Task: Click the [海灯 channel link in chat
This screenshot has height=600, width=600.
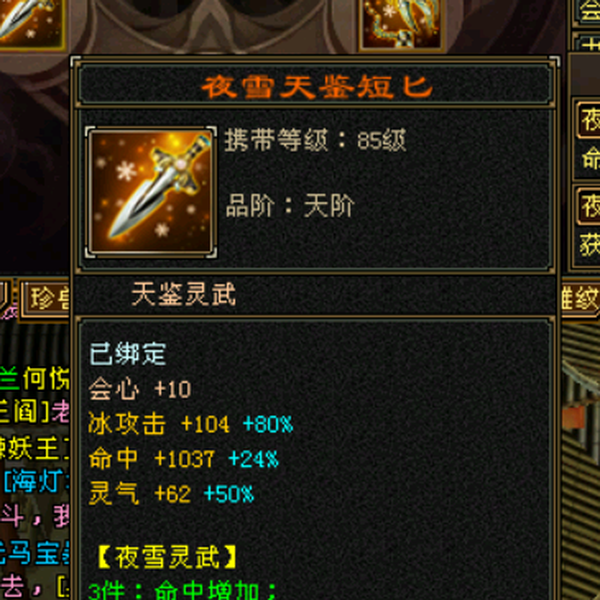Action: coord(36,481)
